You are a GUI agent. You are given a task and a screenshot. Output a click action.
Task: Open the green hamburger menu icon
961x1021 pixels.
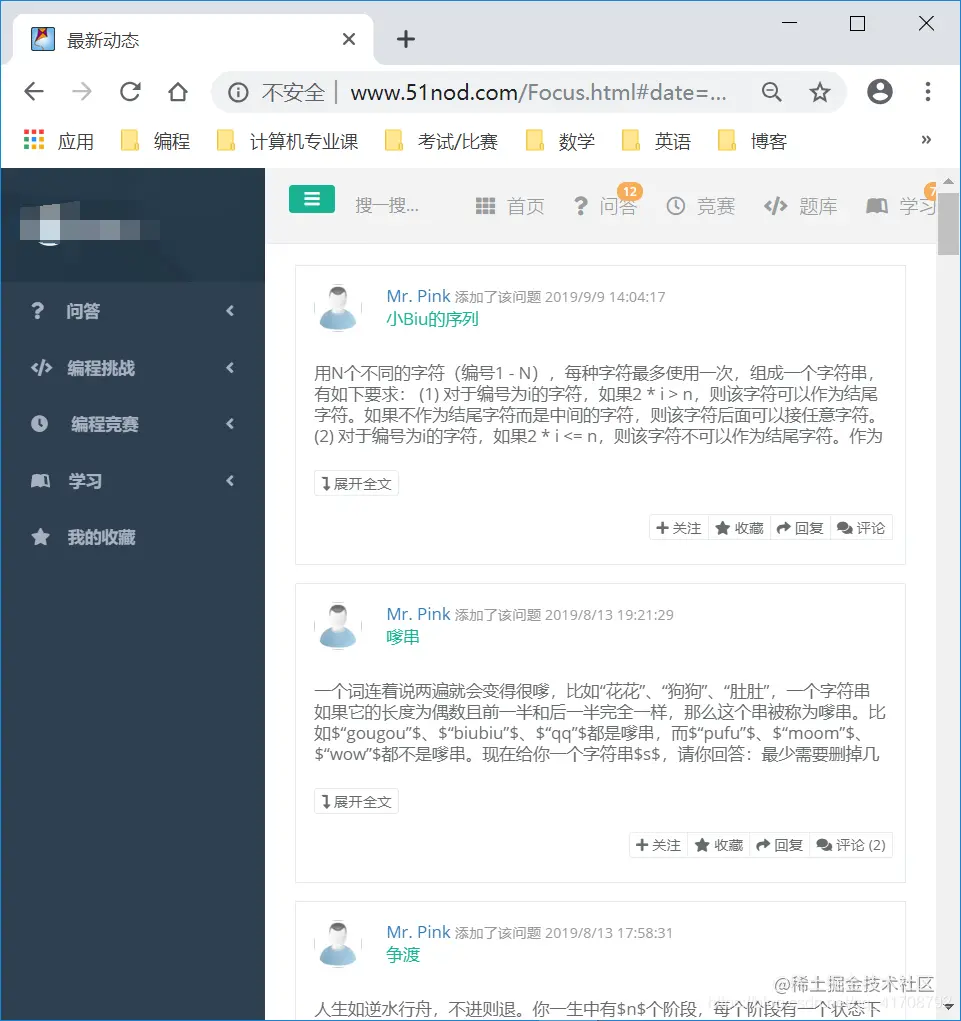(312, 199)
